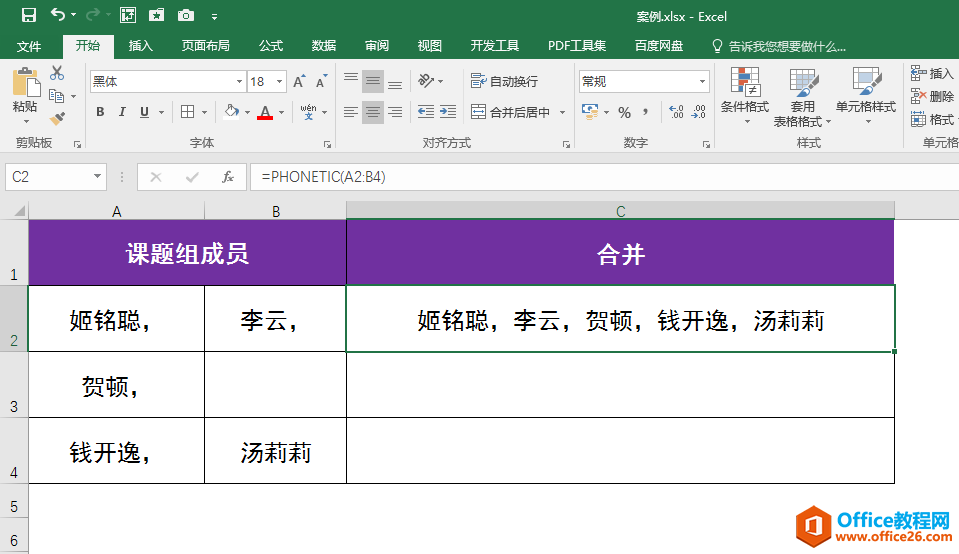959x554 pixels.
Task: Switch to the 数据 tab
Action: pyautogui.click(x=324, y=45)
